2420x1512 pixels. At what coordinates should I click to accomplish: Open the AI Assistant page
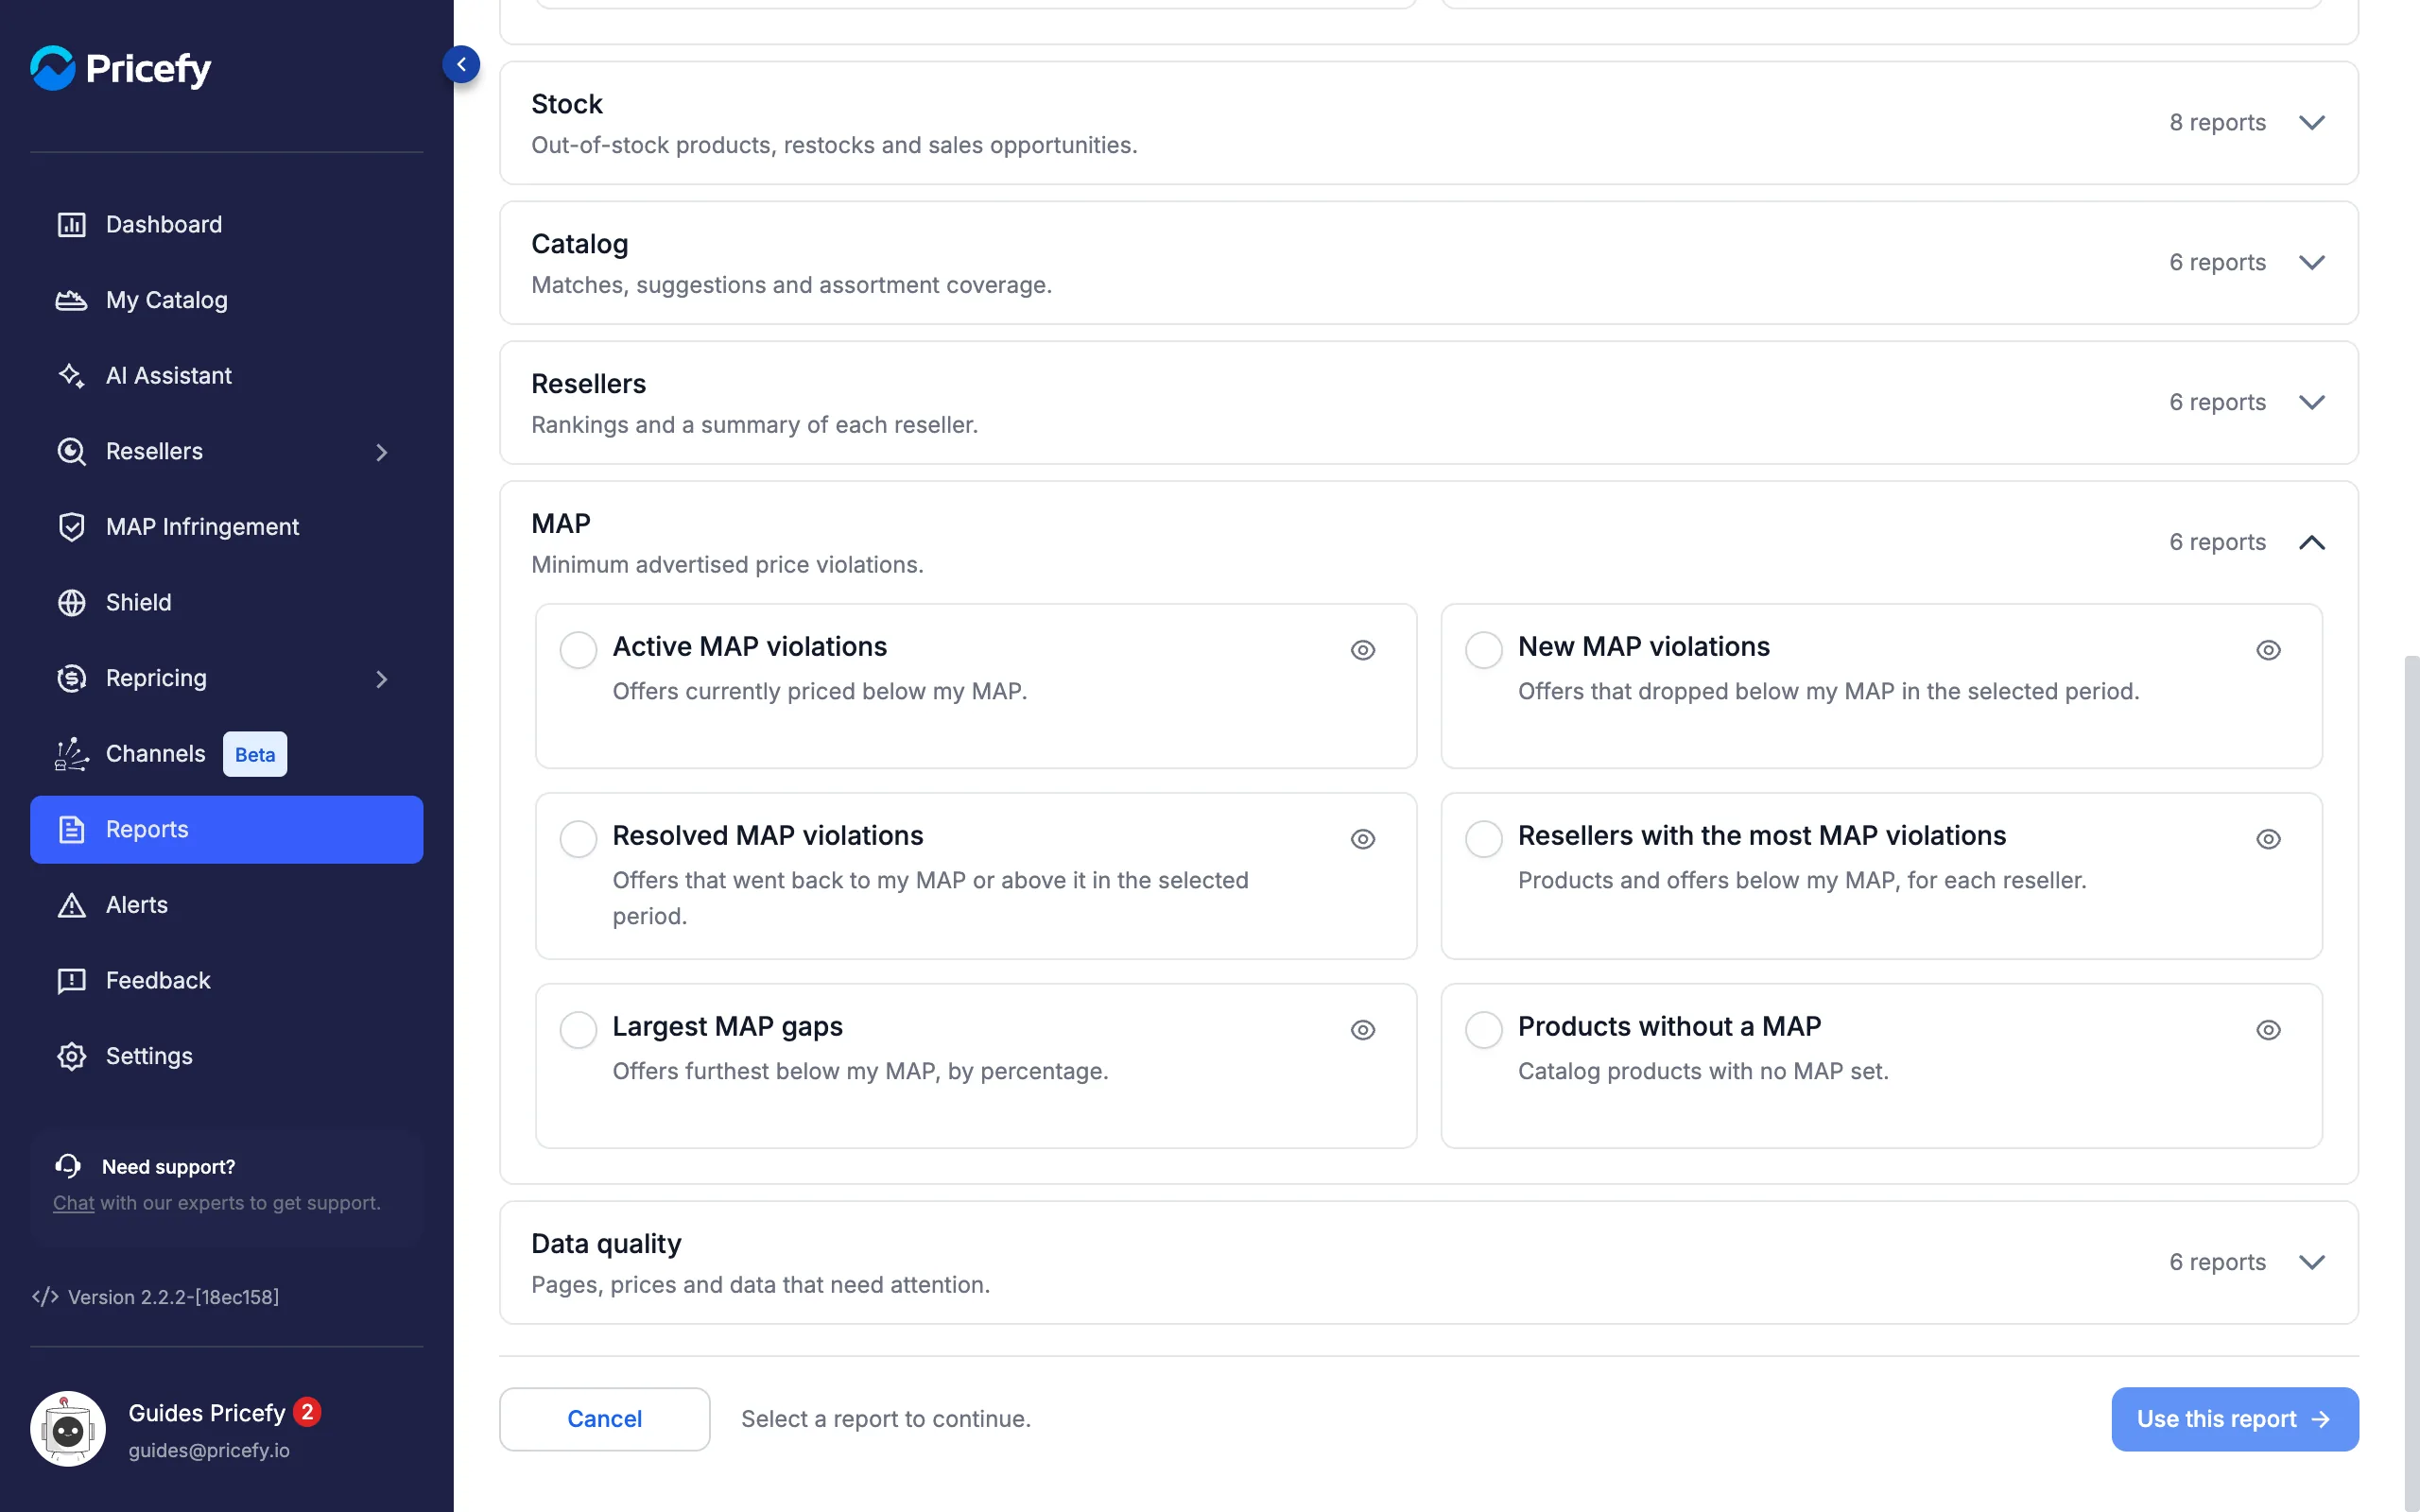[226, 376]
